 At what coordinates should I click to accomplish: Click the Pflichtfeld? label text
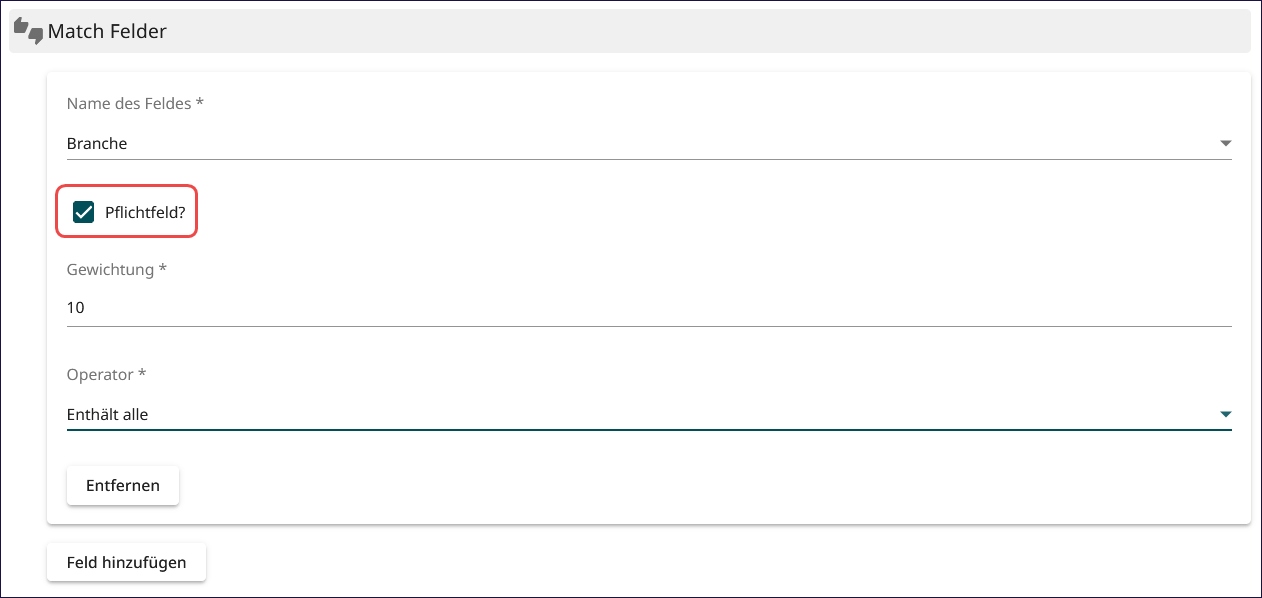click(145, 212)
